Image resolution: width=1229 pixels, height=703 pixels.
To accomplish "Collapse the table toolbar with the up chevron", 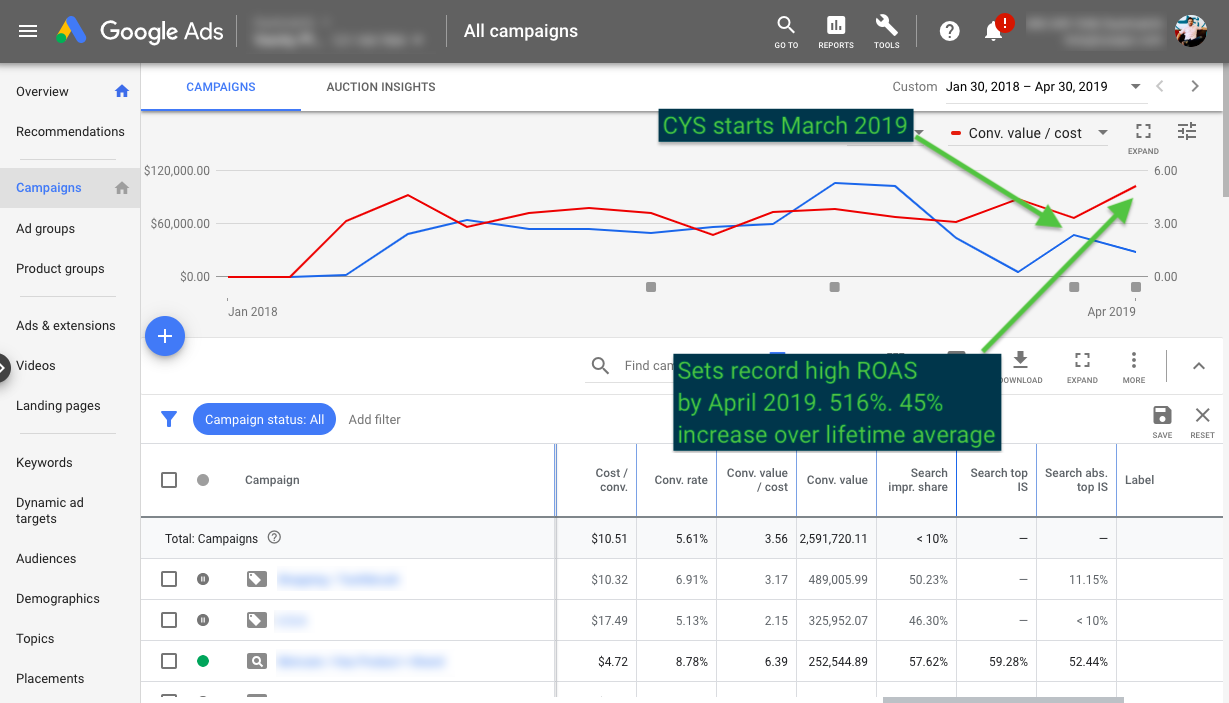I will point(1199,366).
